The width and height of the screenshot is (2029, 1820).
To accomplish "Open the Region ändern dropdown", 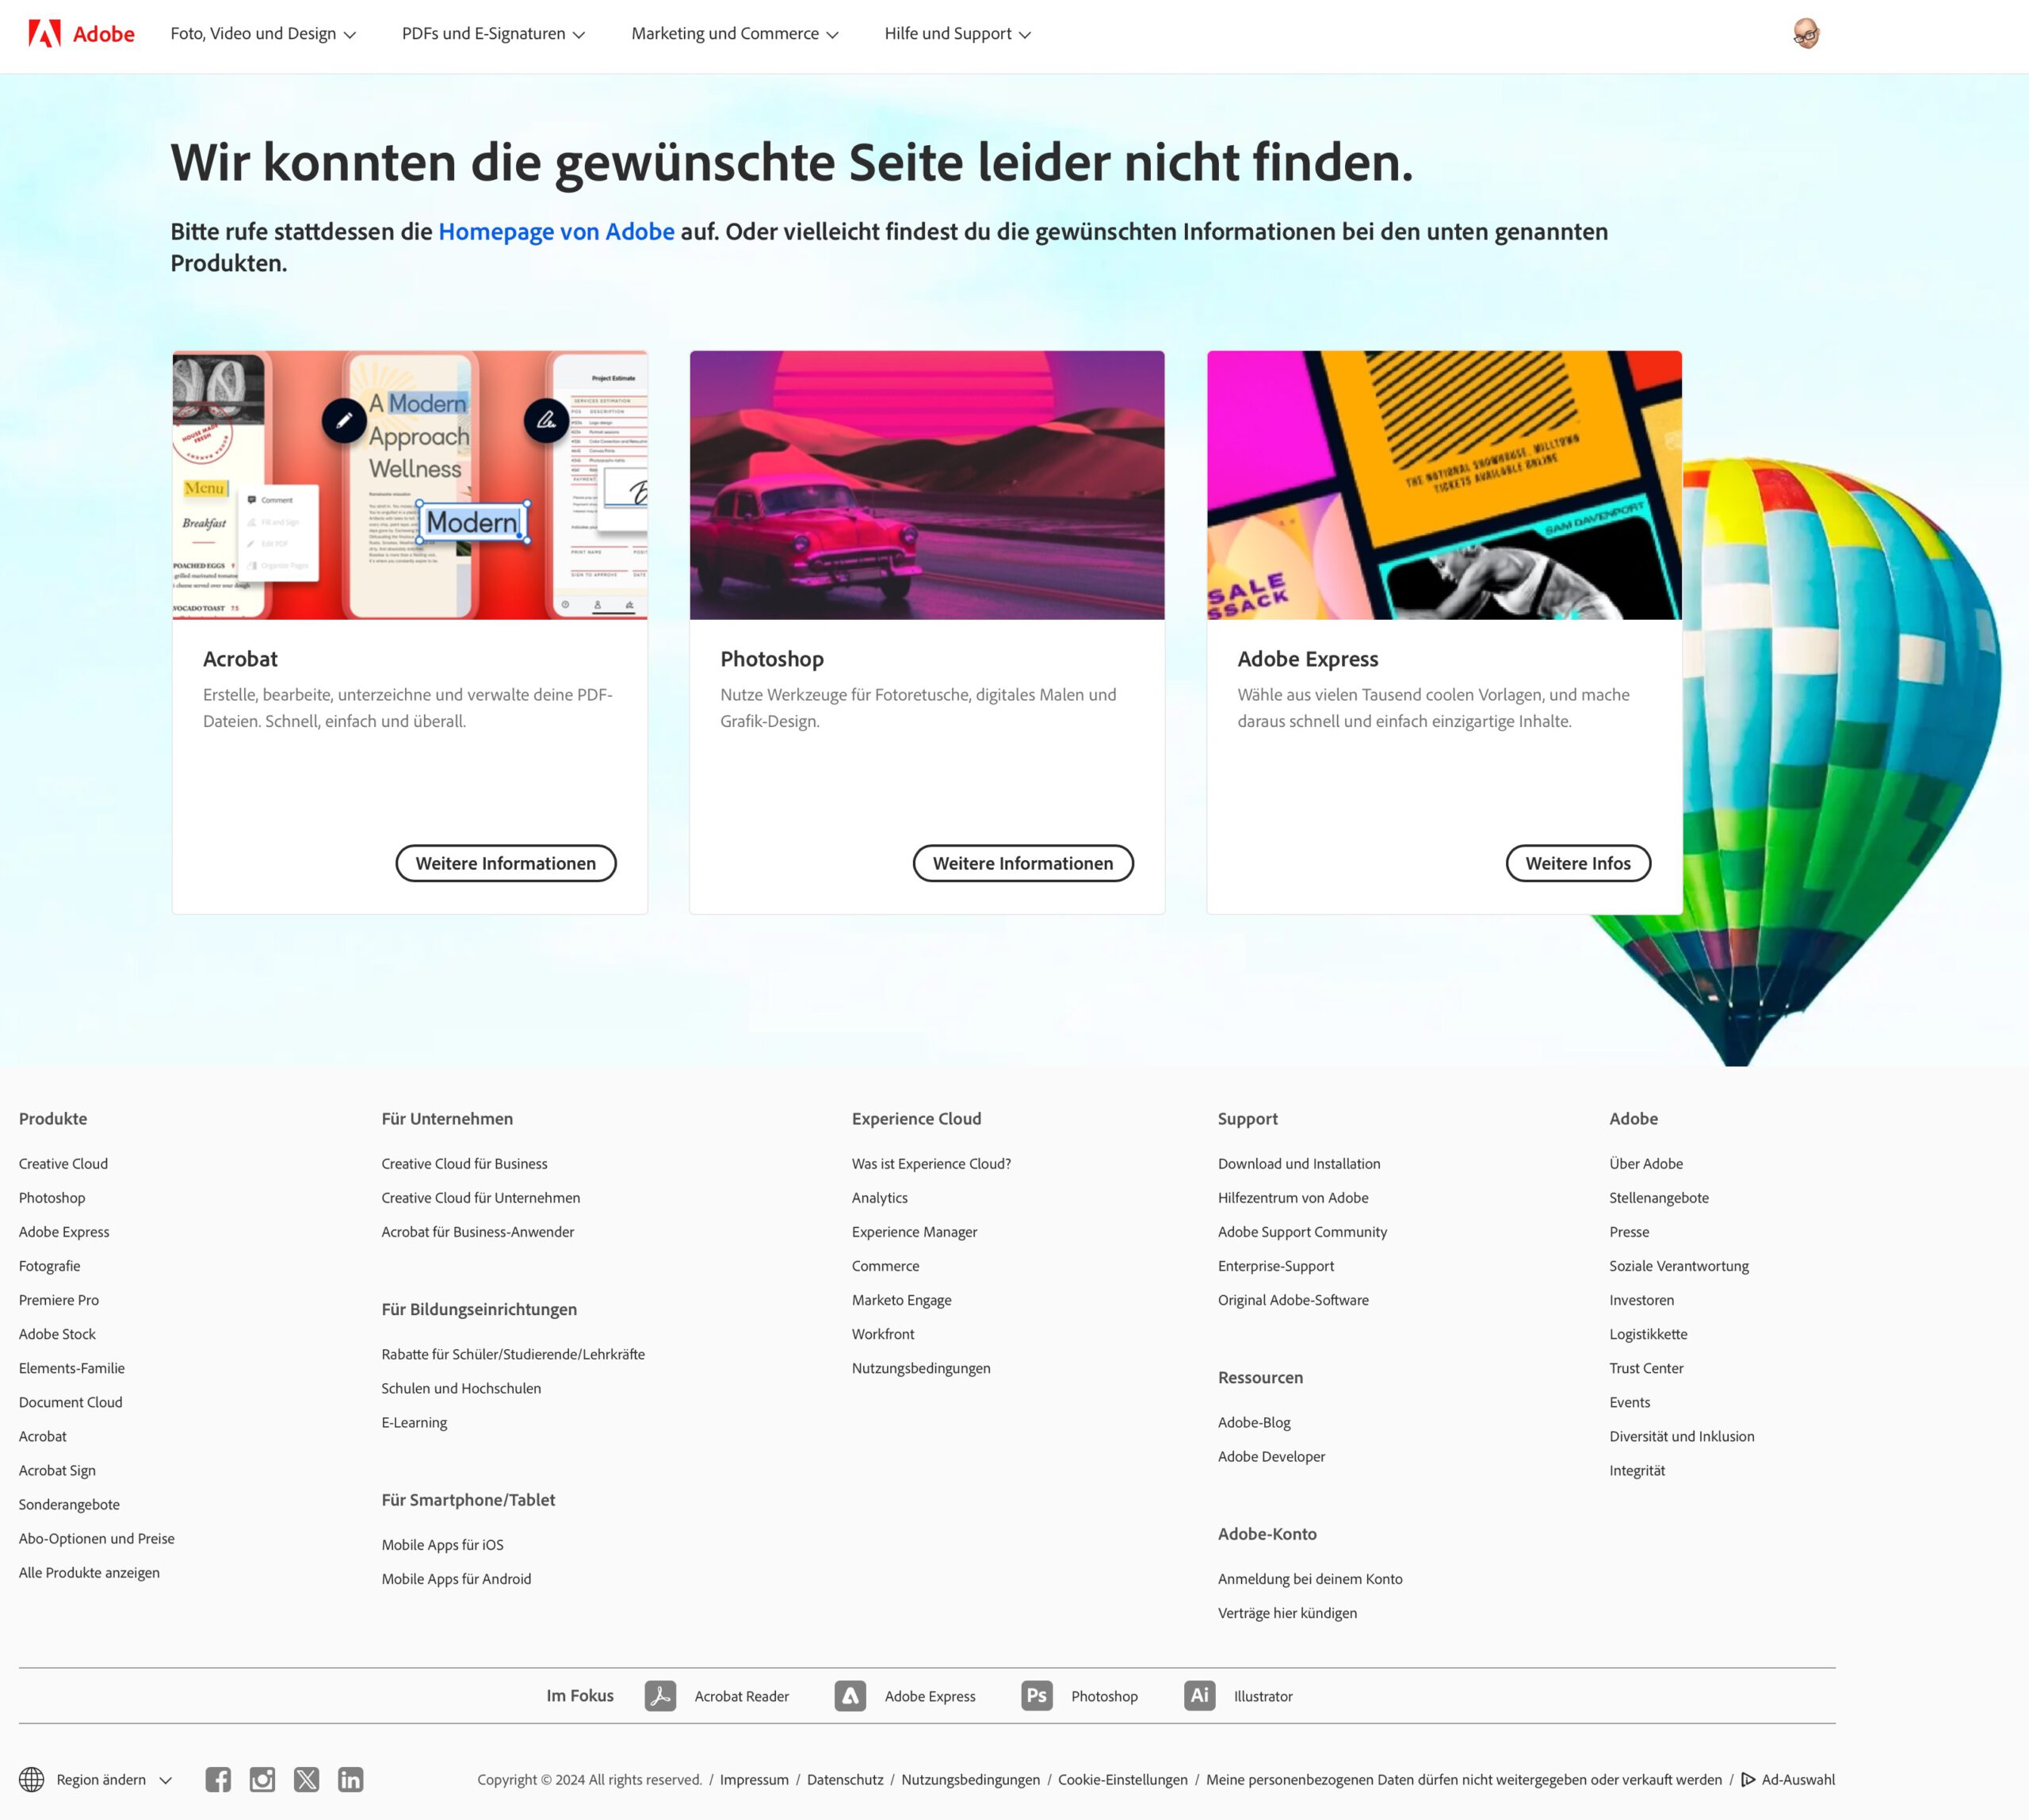I will point(96,1779).
